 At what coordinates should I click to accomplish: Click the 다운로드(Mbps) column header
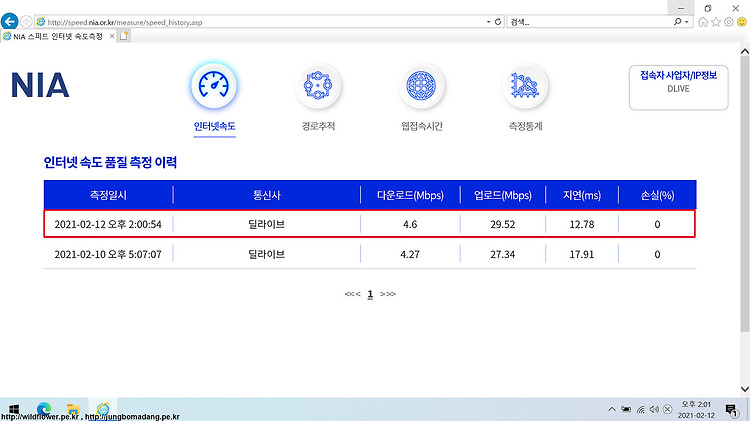pyautogui.click(x=410, y=195)
